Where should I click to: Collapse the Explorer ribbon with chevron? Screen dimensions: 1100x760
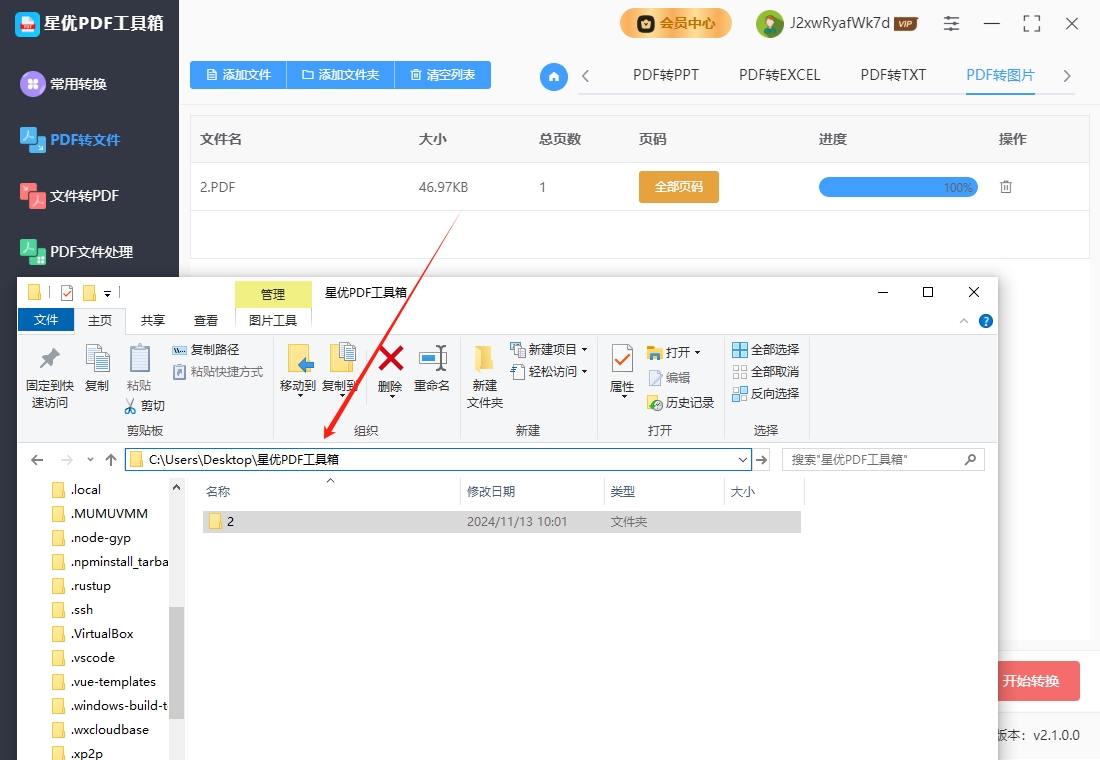tap(964, 321)
